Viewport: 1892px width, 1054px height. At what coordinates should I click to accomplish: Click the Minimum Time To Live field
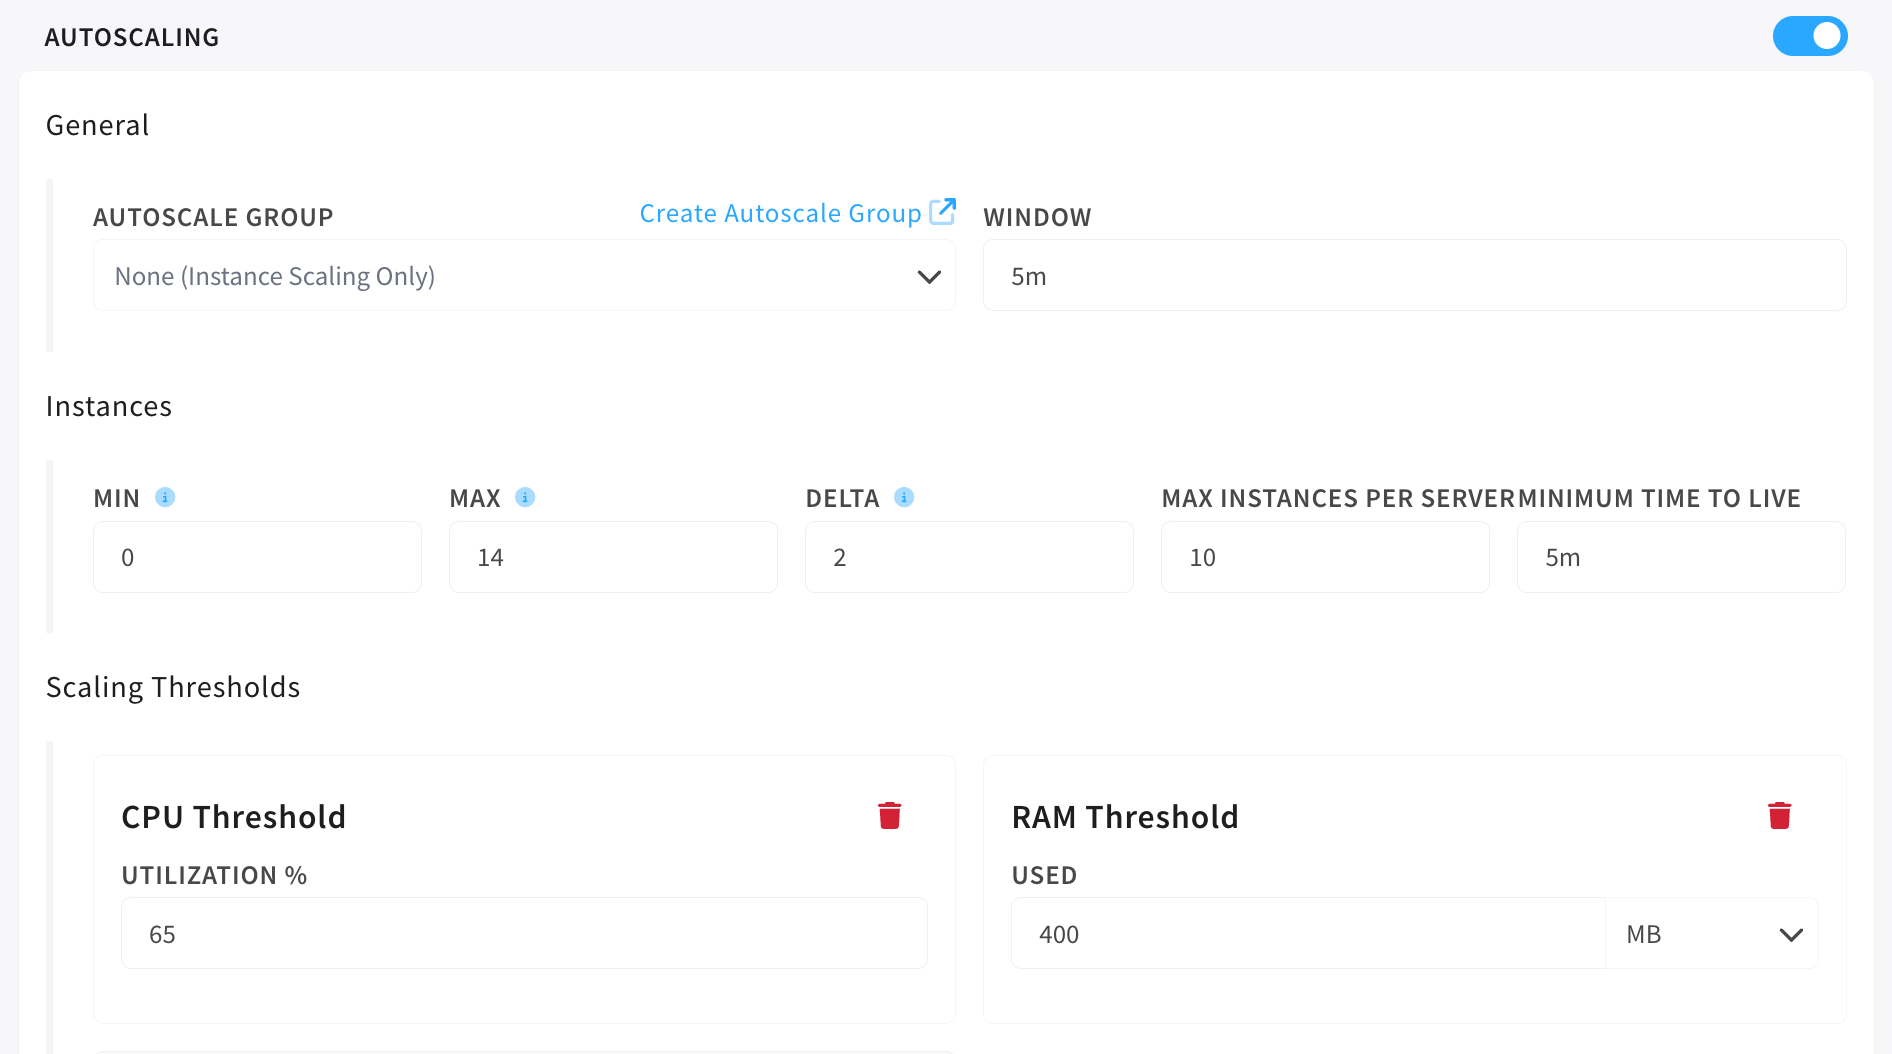point(1681,558)
